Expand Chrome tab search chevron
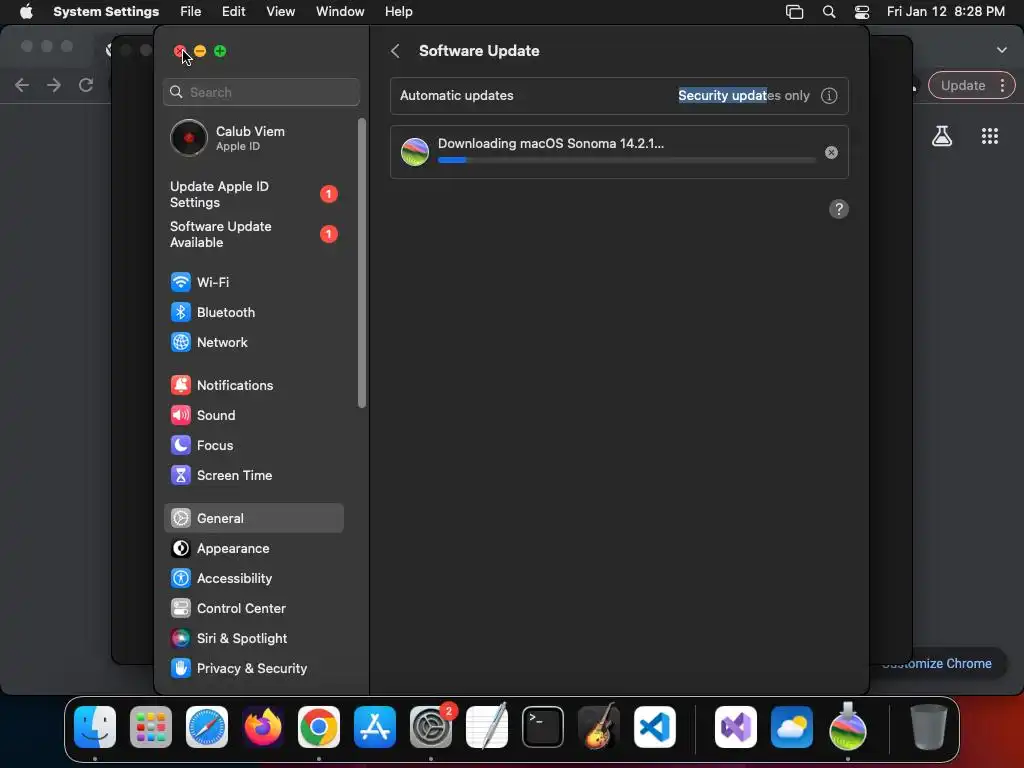This screenshot has height=768, width=1024. [1002, 50]
